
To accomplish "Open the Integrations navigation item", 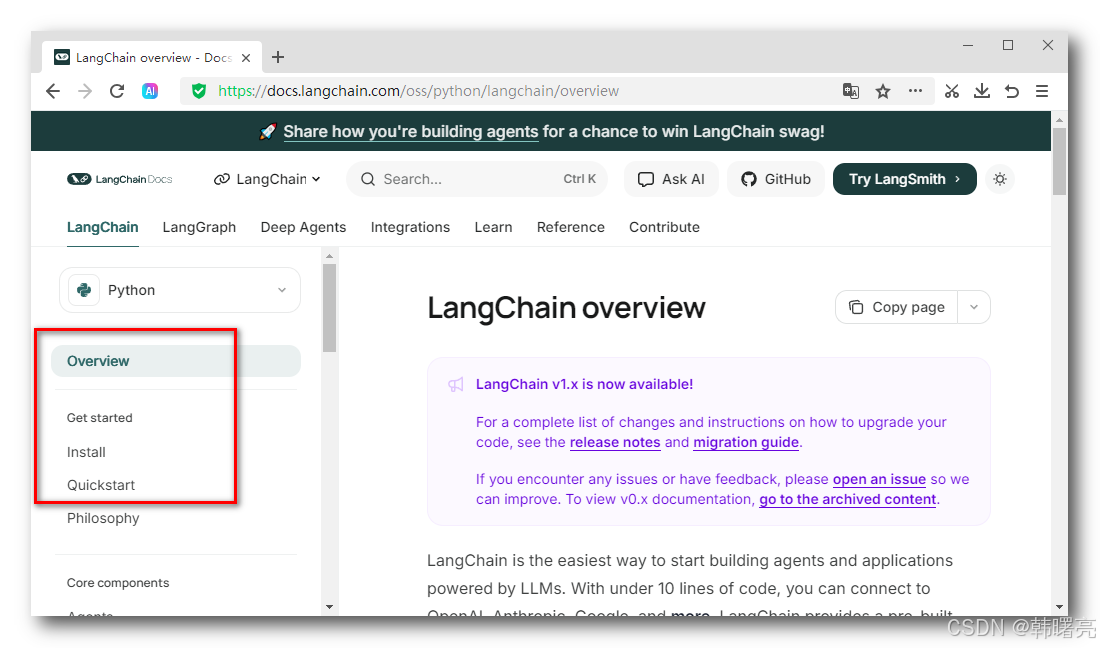I will tap(410, 227).
